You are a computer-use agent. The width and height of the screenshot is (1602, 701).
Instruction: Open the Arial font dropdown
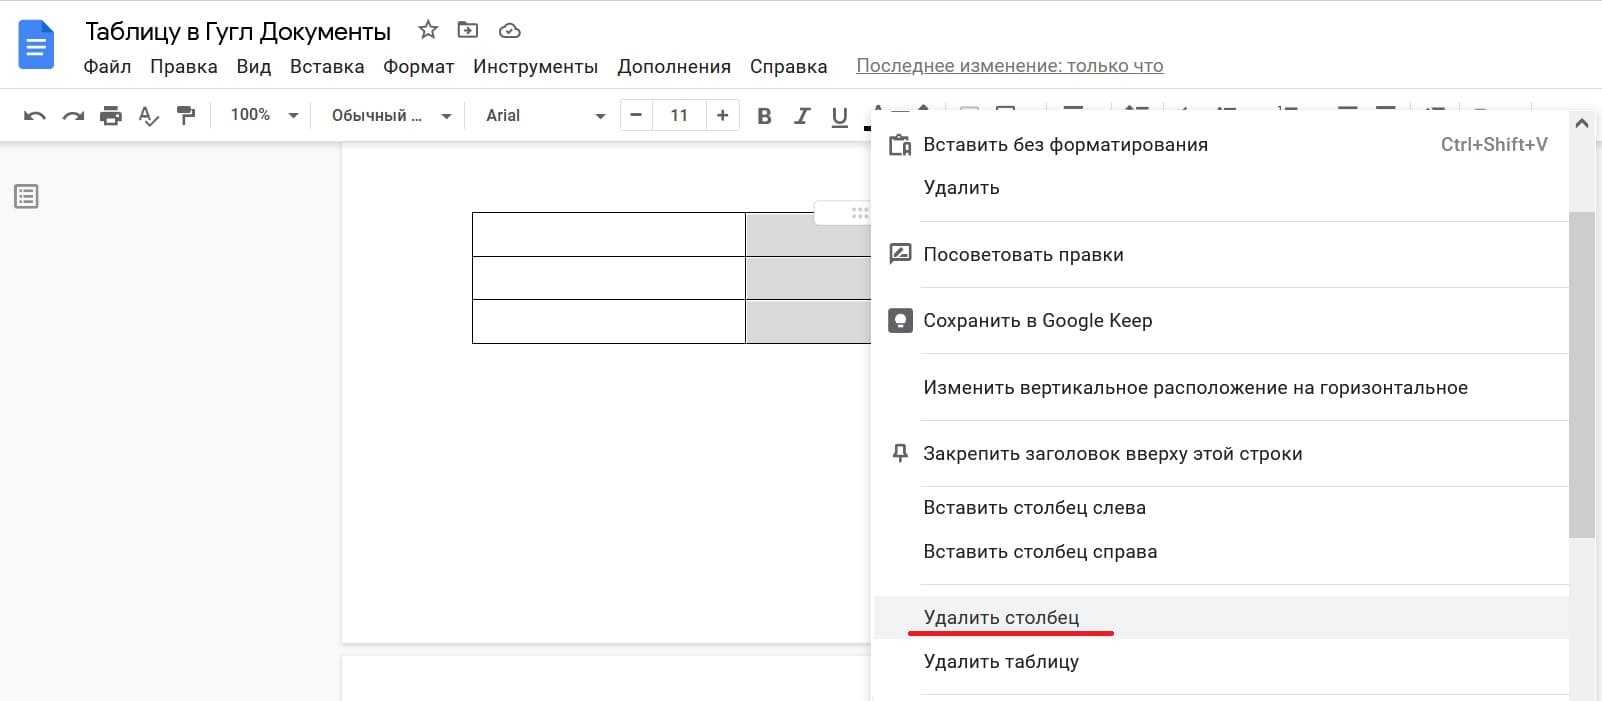tap(545, 115)
